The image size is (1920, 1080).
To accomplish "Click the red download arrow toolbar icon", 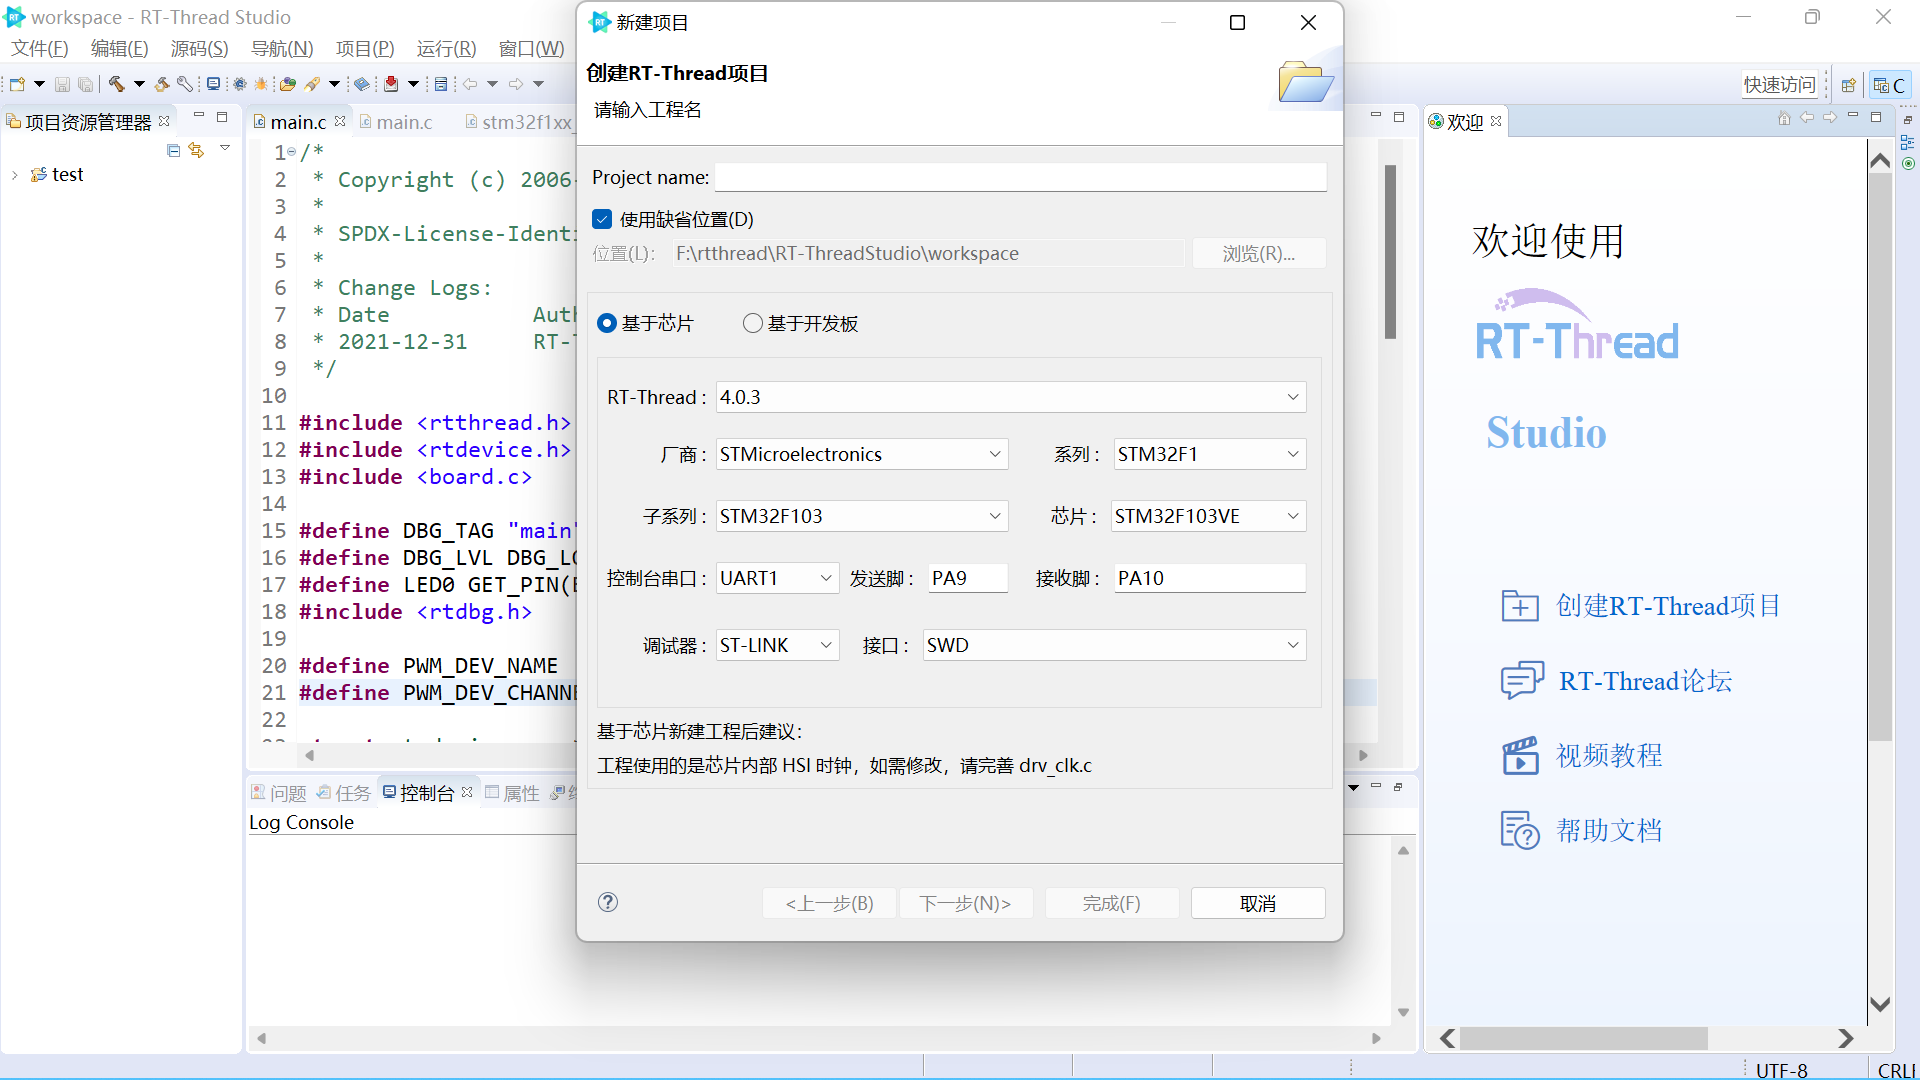I will 391,84.
